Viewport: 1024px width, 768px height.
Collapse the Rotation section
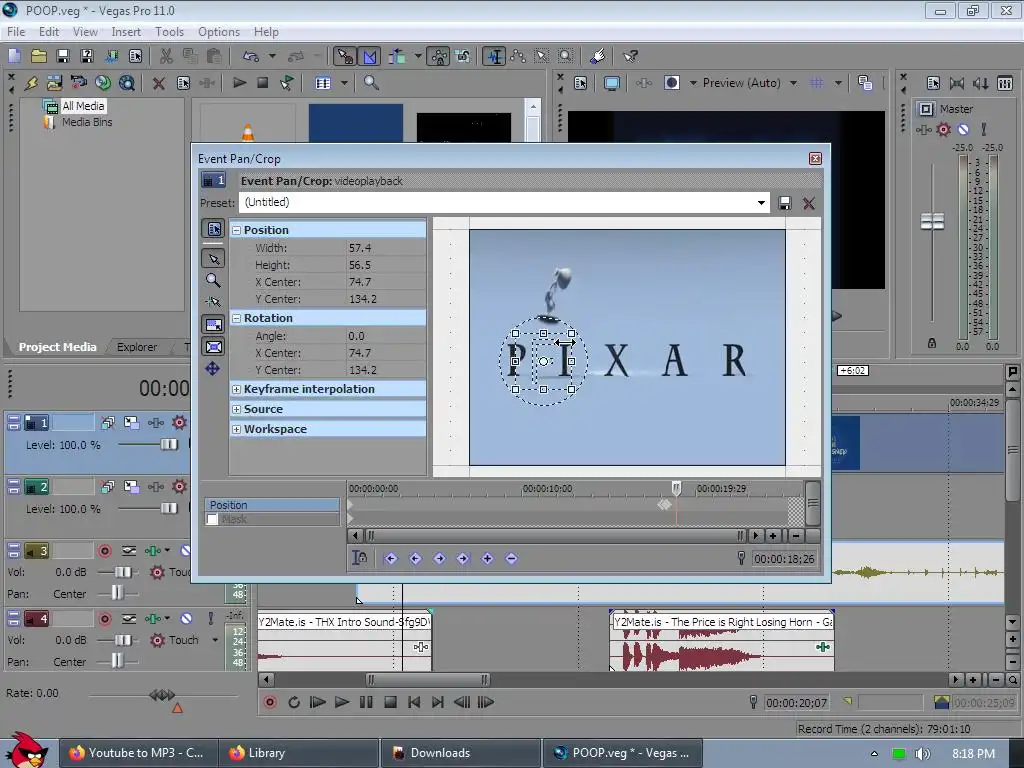tap(236, 319)
